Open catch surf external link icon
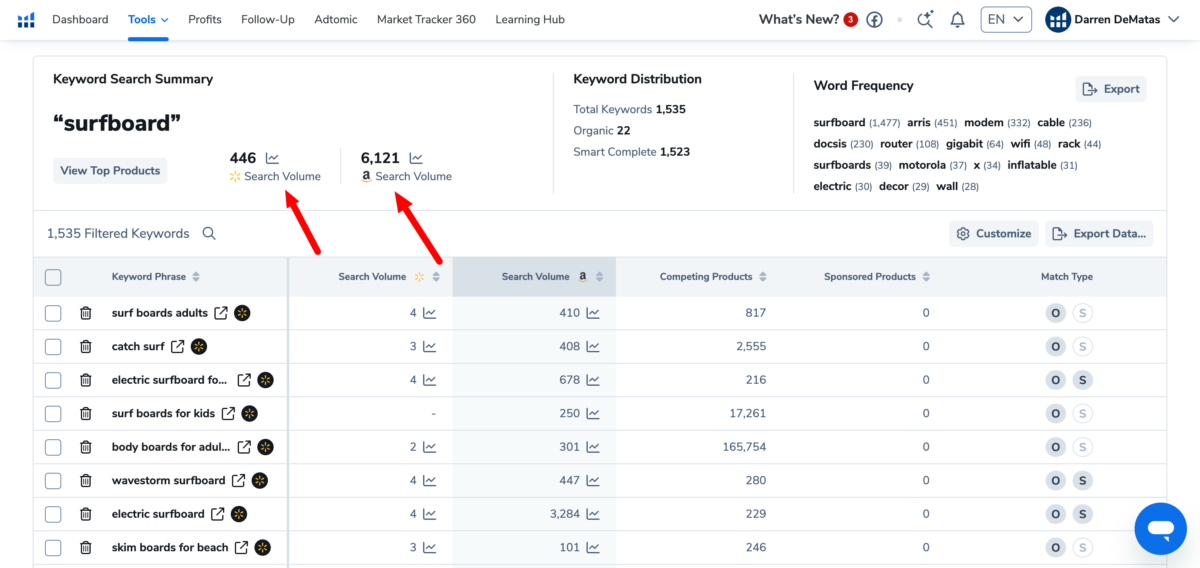Screen dimensions: 1200x568 pyautogui.click(x=177, y=347)
